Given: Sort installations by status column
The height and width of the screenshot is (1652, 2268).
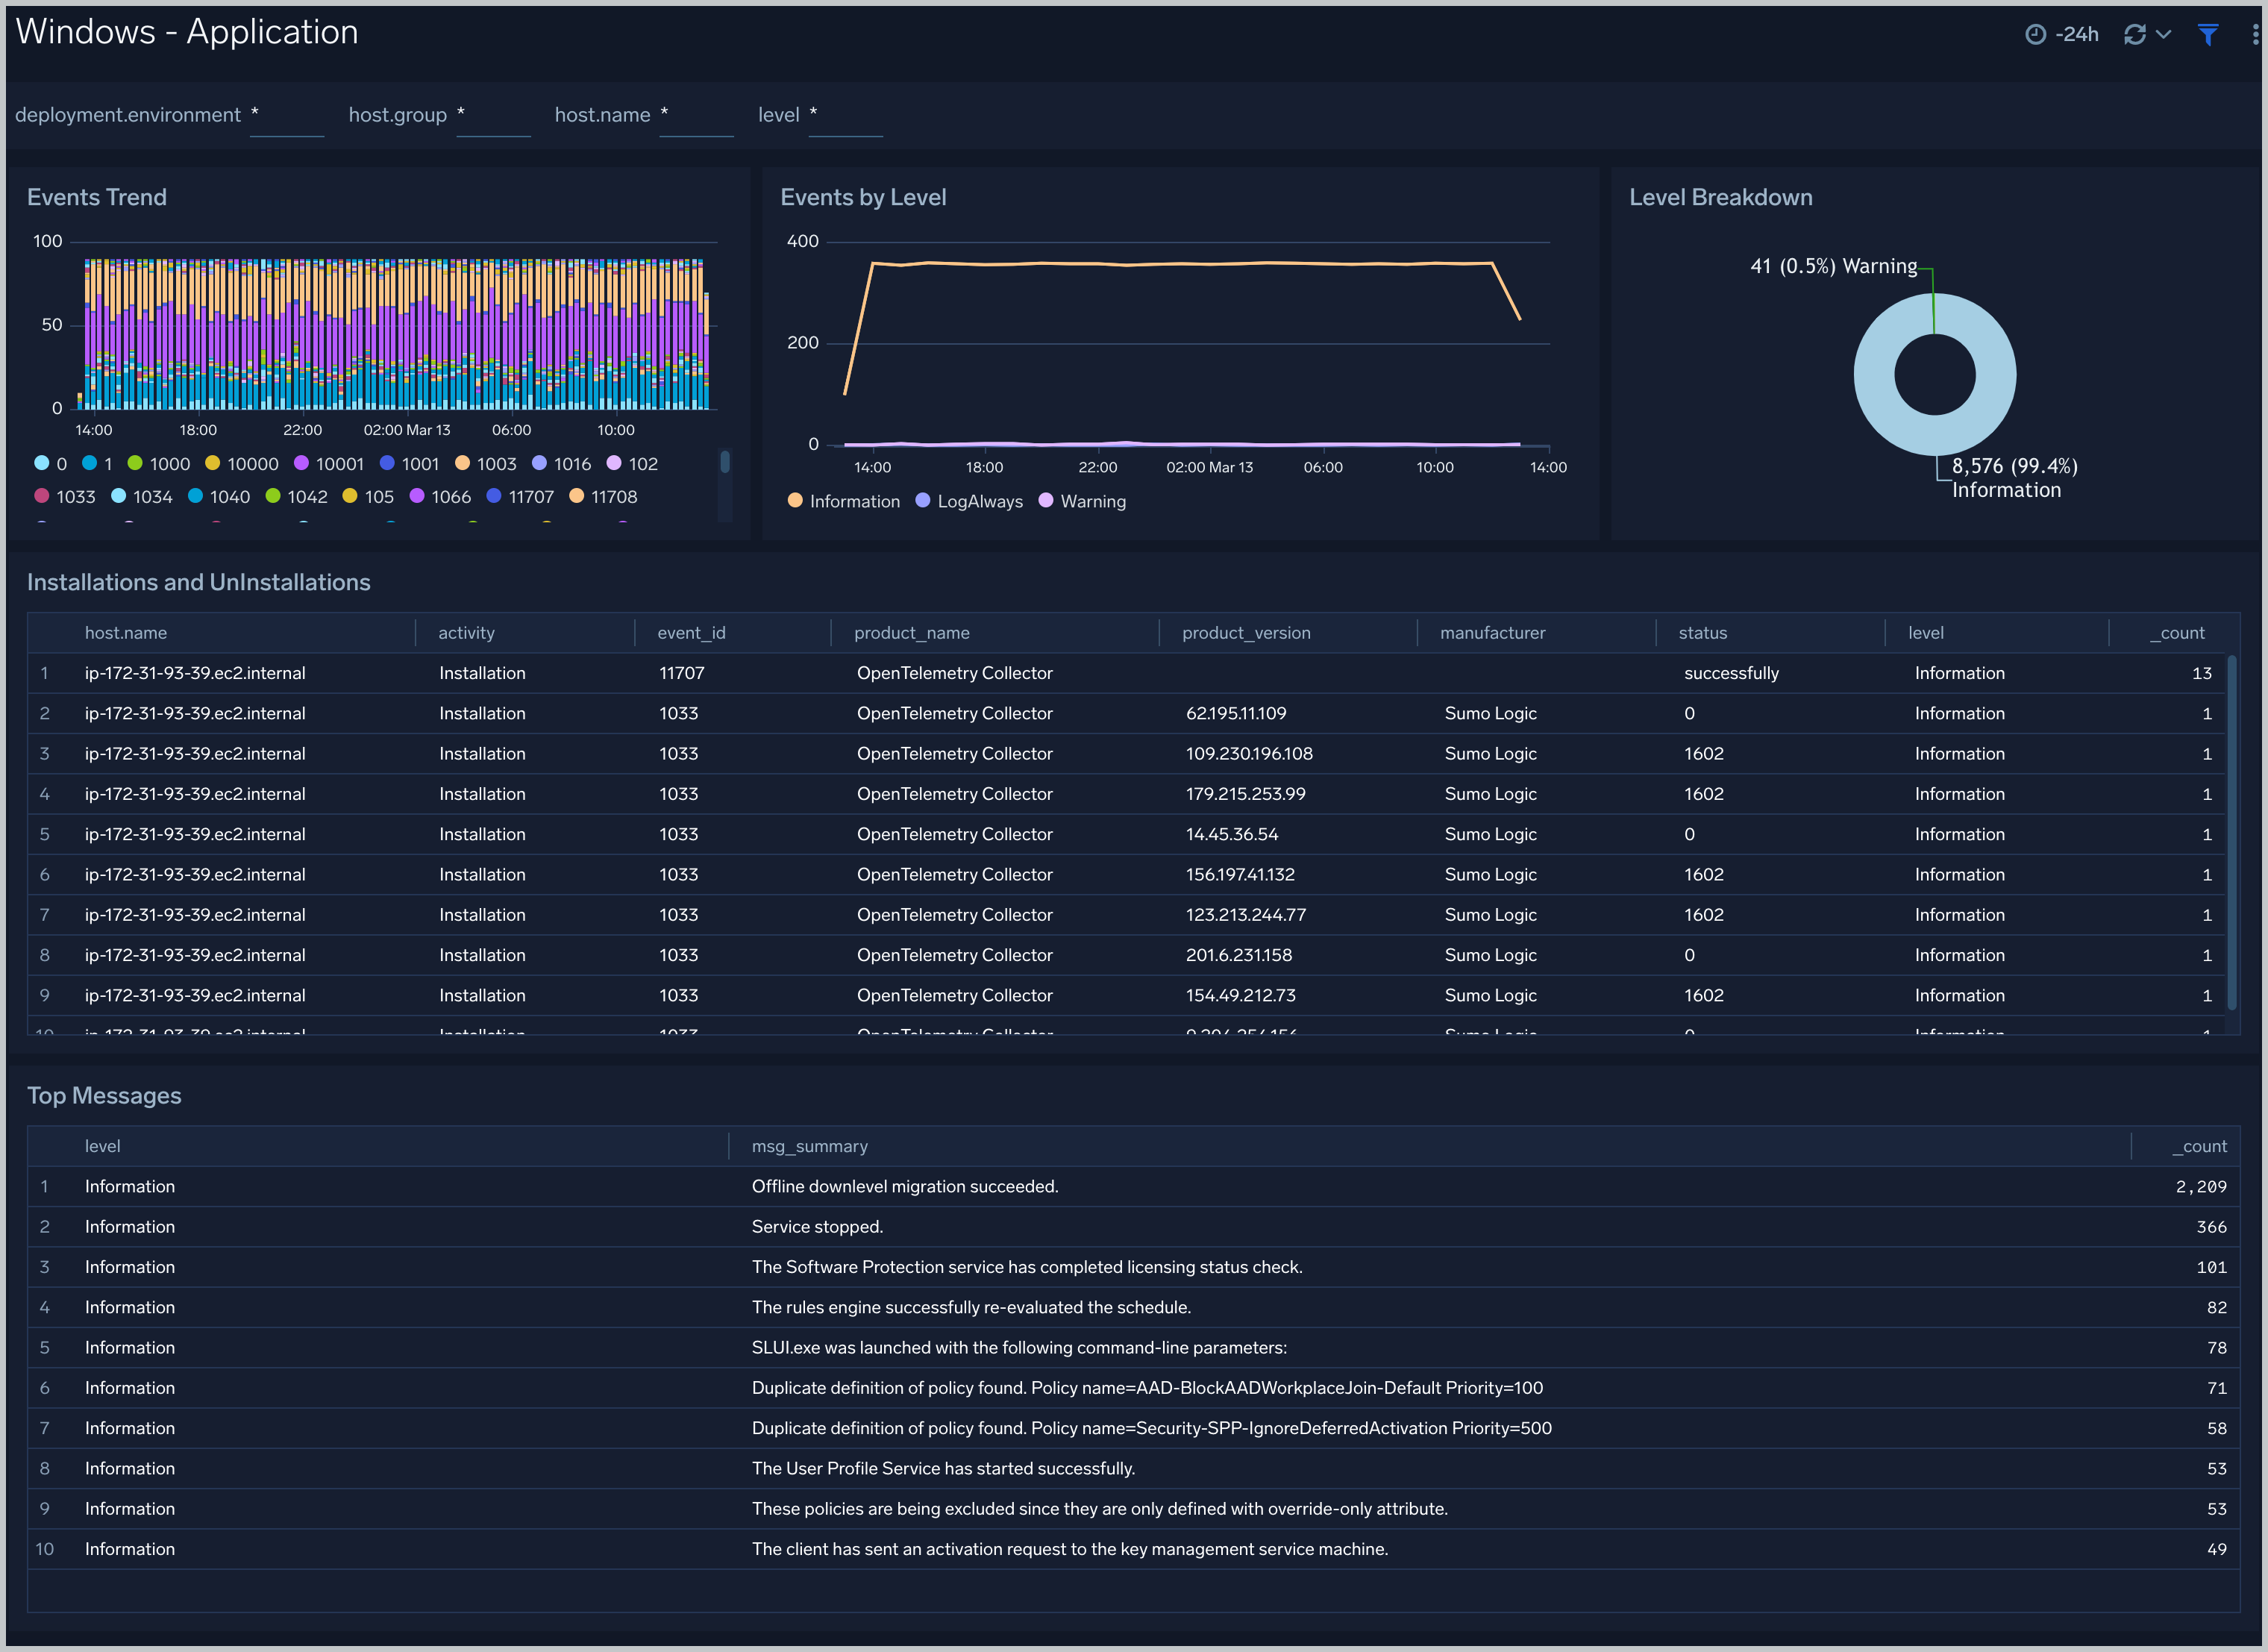Looking at the screenshot, I should pos(1702,633).
